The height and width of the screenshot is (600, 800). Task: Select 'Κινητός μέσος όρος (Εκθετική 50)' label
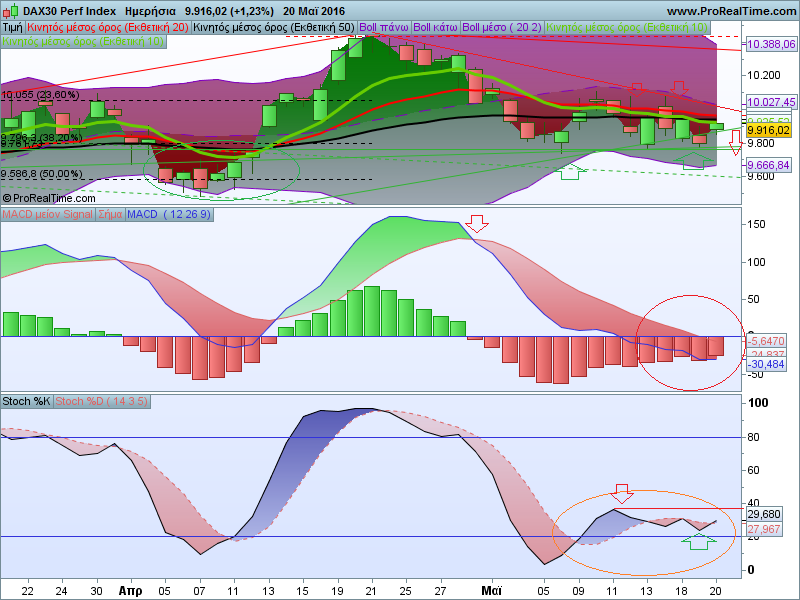(273, 28)
